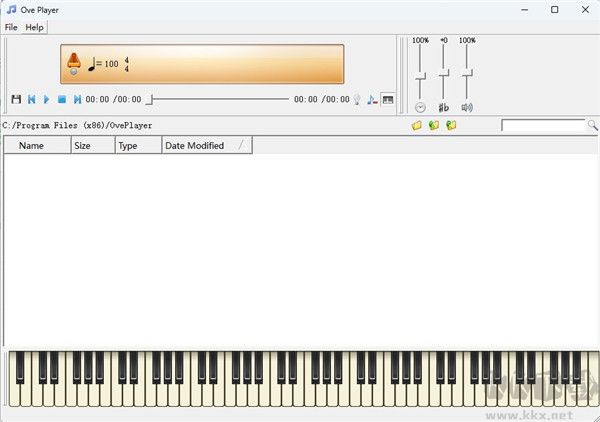Click the playback position slider handle
Screen dimensions: 600x422
coord(150,99)
